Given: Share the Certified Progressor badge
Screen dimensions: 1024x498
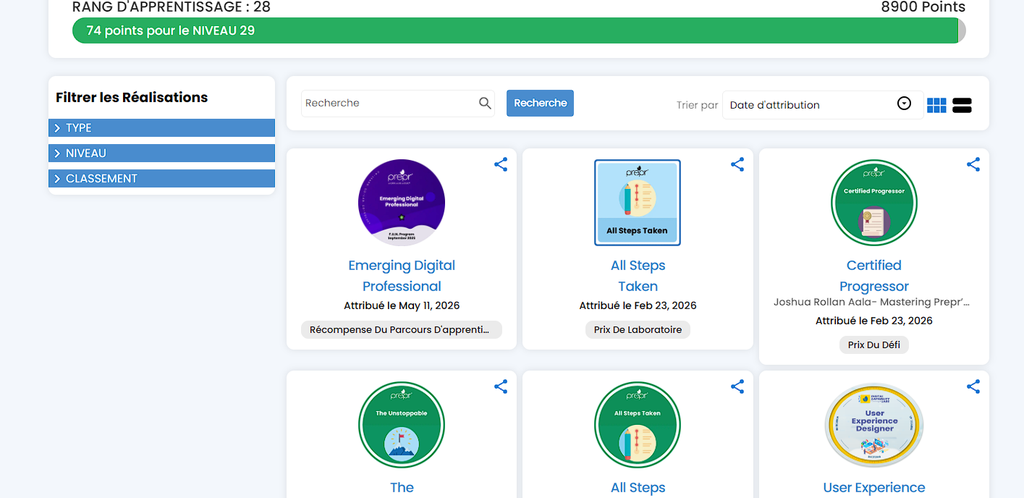Looking at the screenshot, I should pos(973,164).
